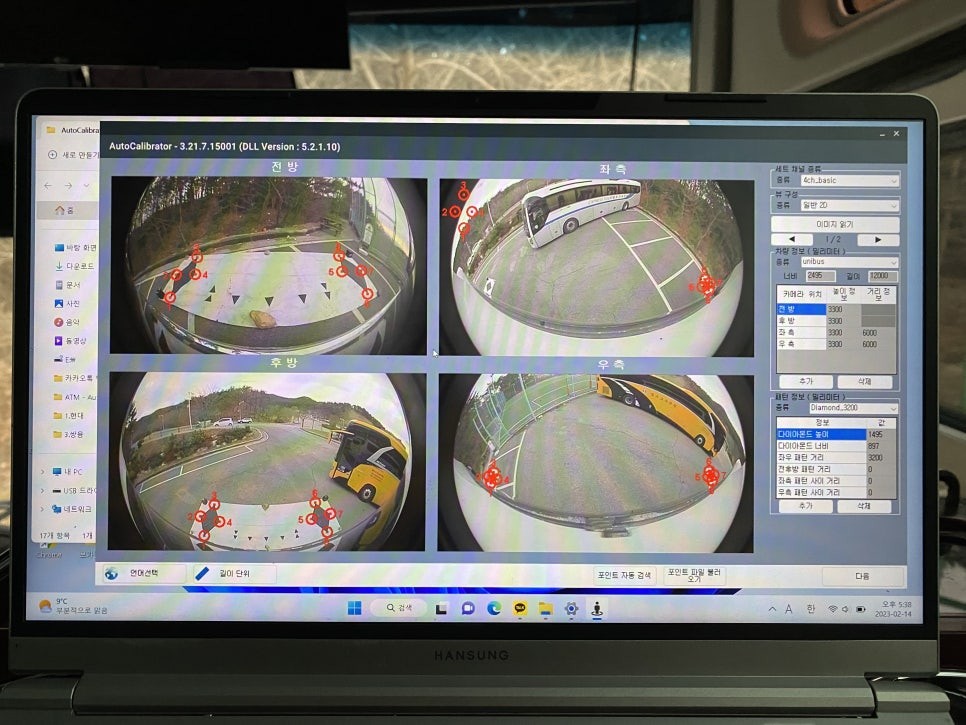Open the 4ch_basic channel type dropdown

tap(849, 181)
